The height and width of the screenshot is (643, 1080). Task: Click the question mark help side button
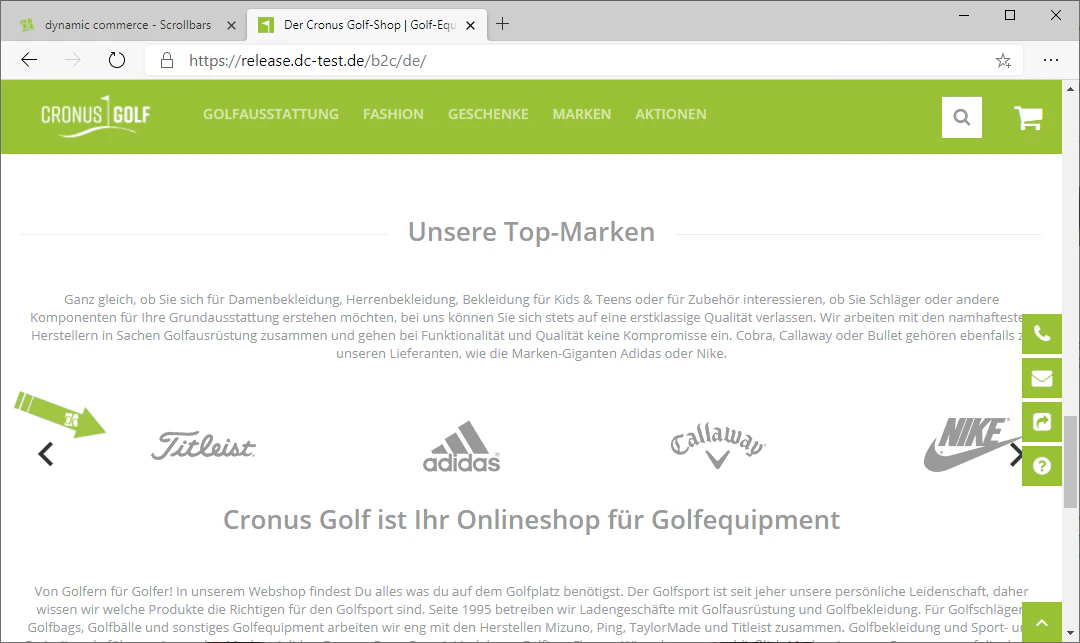[x=1041, y=466]
